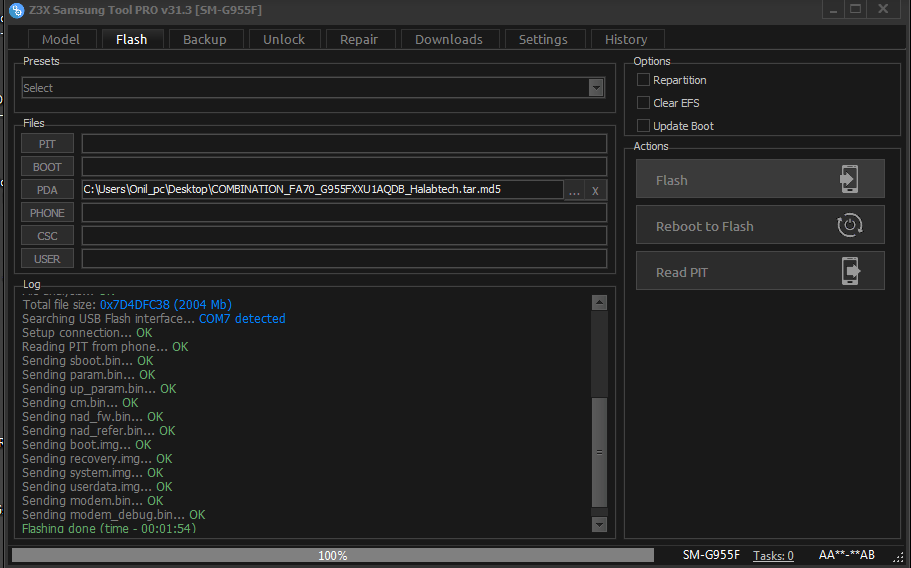Click the log scrollbar up arrow
Image resolution: width=911 pixels, height=568 pixels.
[x=599, y=303]
